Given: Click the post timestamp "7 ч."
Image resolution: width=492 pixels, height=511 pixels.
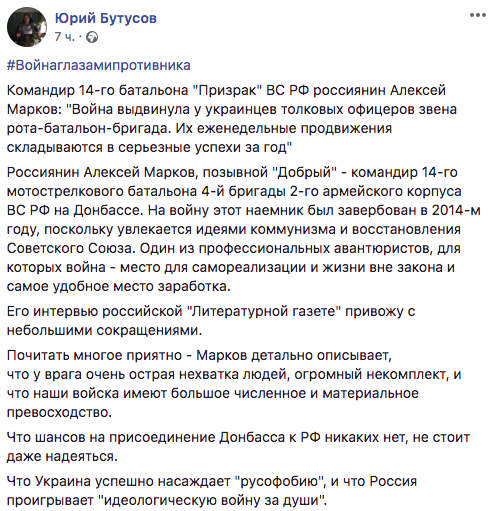Looking at the screenshot, I should [x=65, y=37].
